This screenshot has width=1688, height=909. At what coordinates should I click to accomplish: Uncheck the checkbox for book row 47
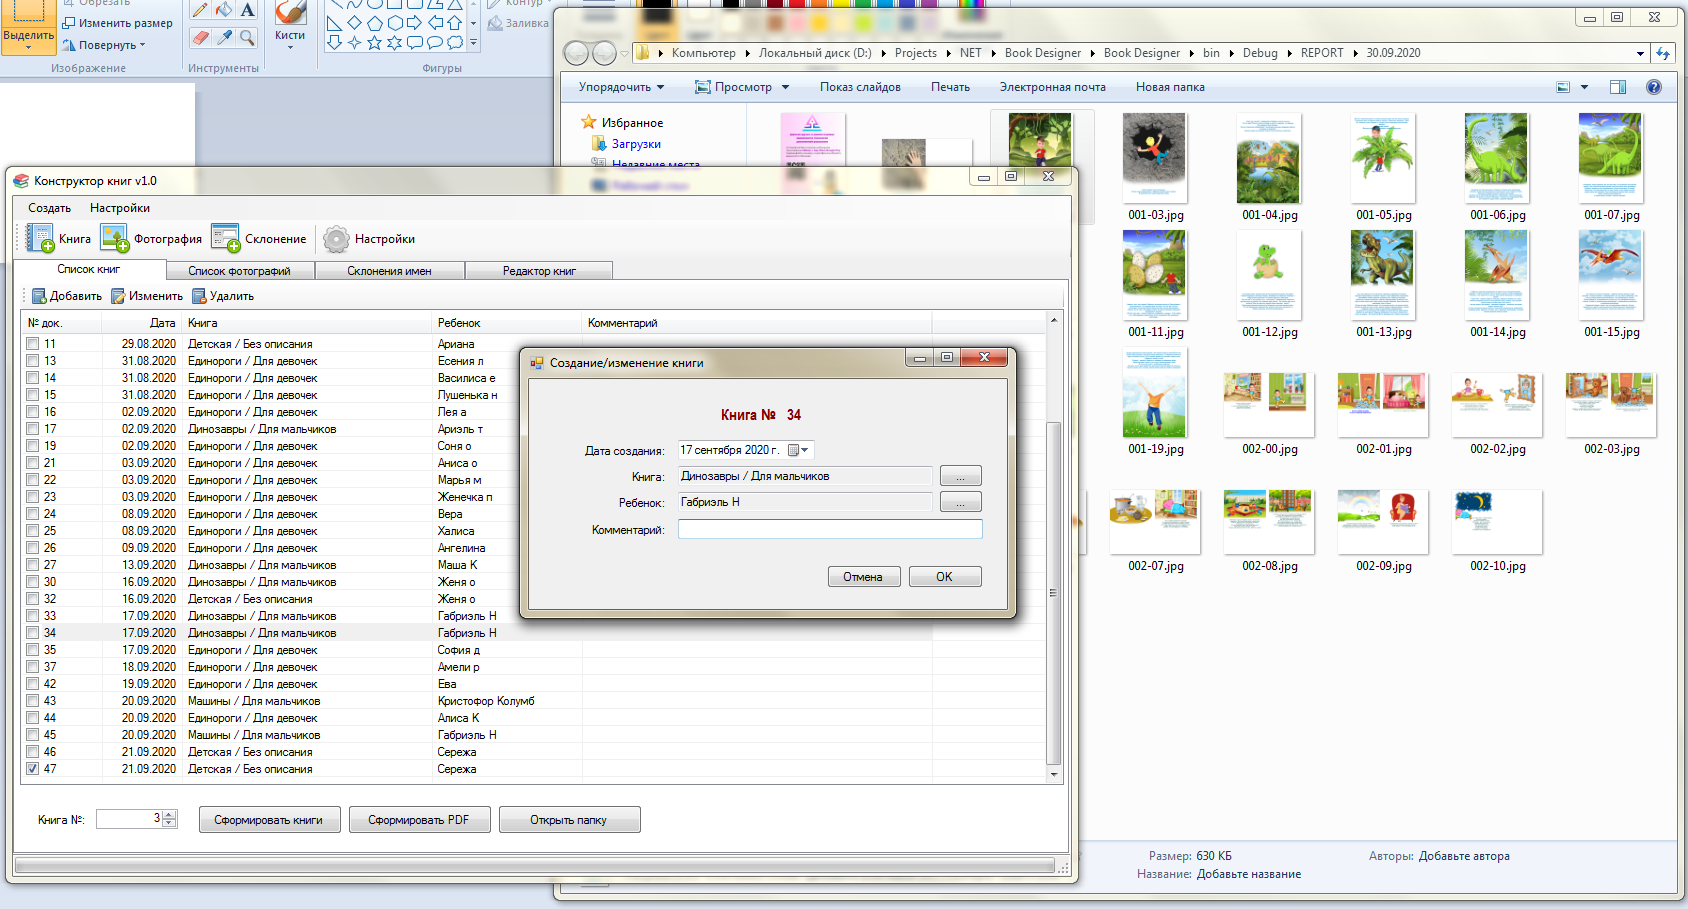(x=33, y=769)
